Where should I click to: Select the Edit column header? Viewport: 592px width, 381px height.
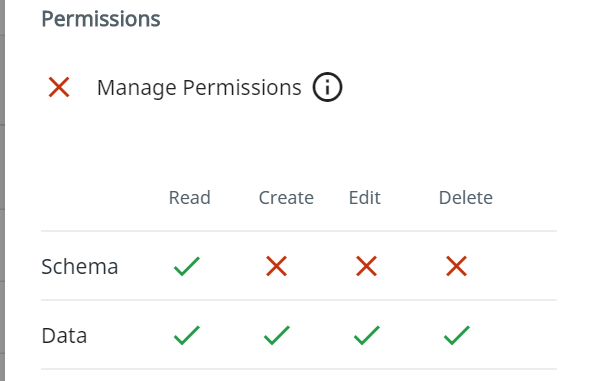tap(365, 198)
